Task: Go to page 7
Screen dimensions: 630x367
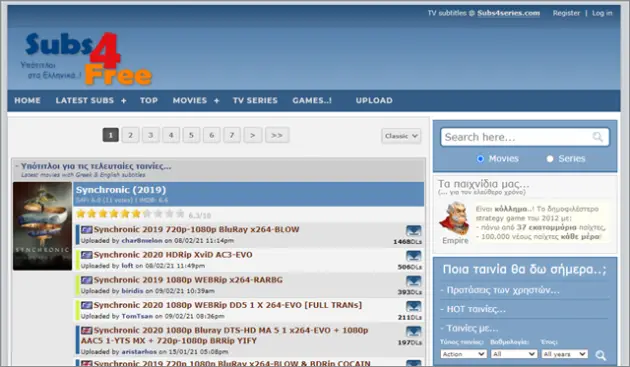Action: [x=232, y=135]
